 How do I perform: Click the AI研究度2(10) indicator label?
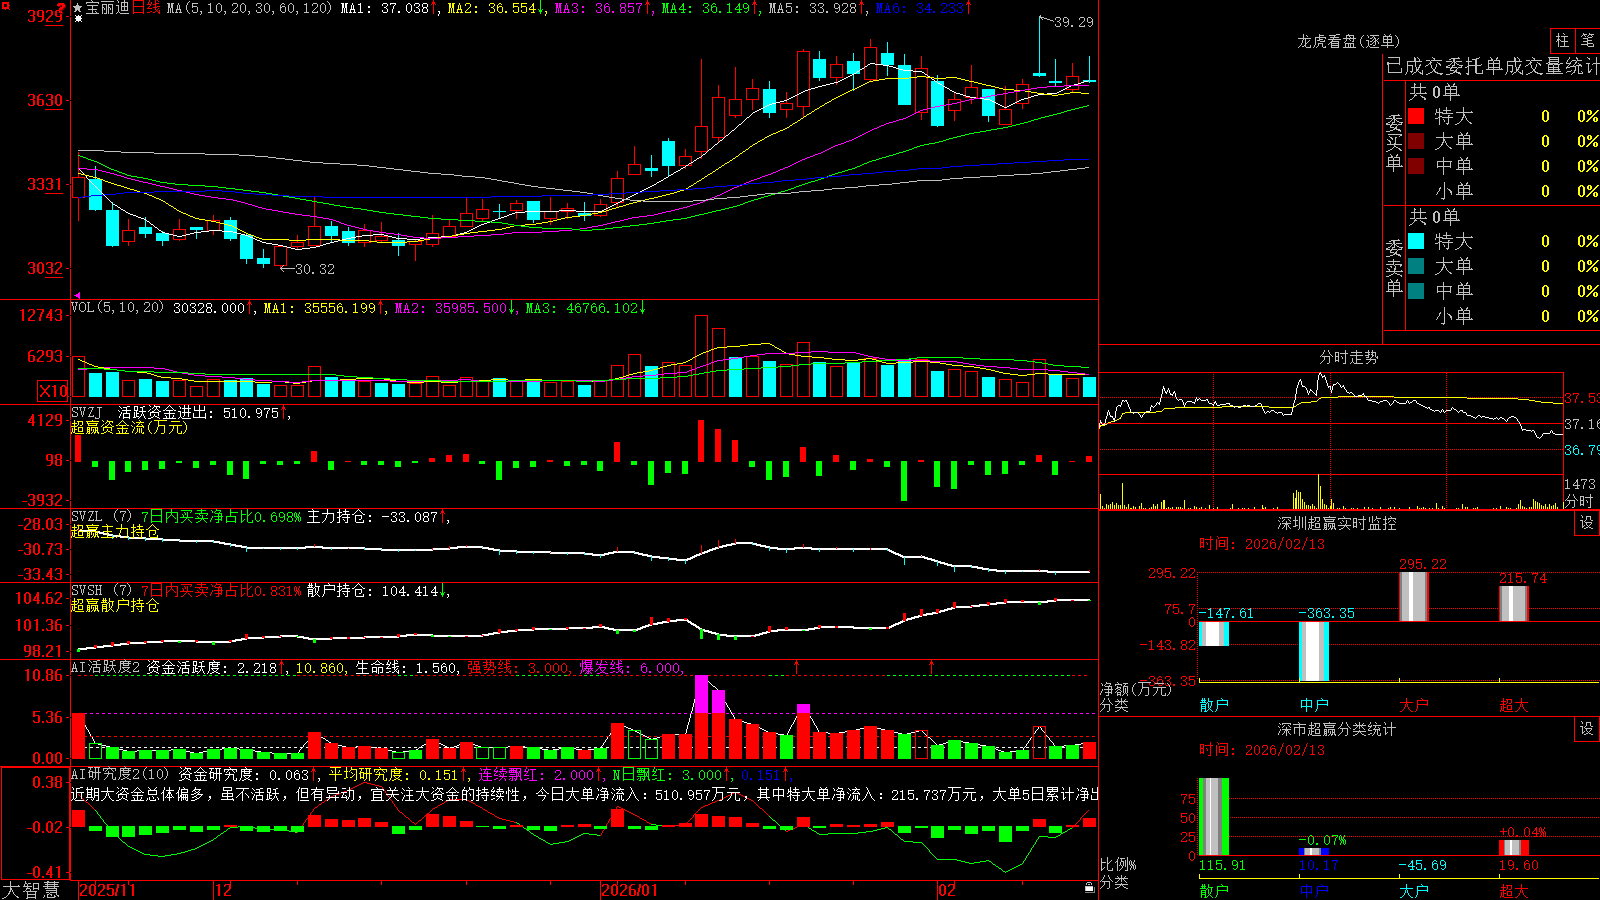(x=120, y=774)
